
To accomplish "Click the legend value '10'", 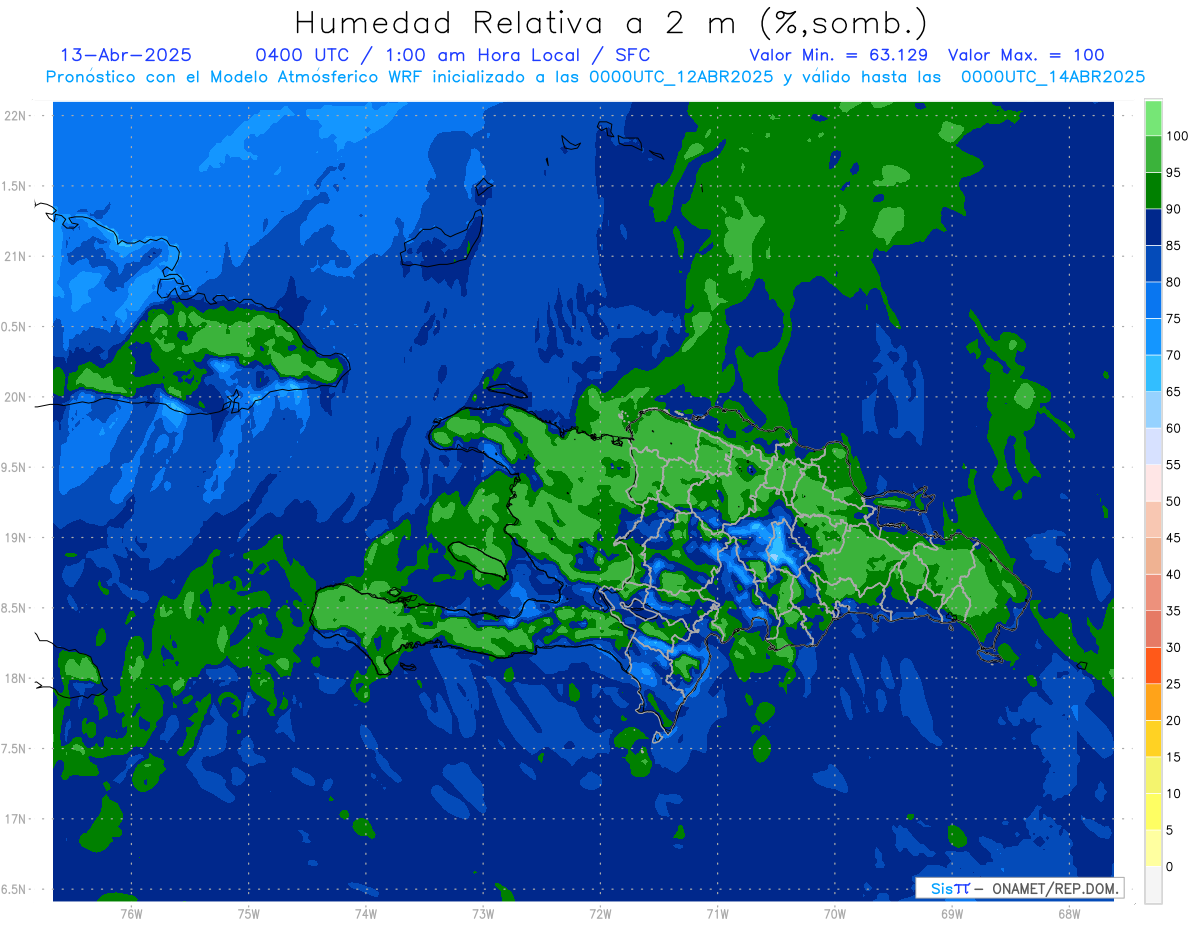I will (x=1174, y=794).
